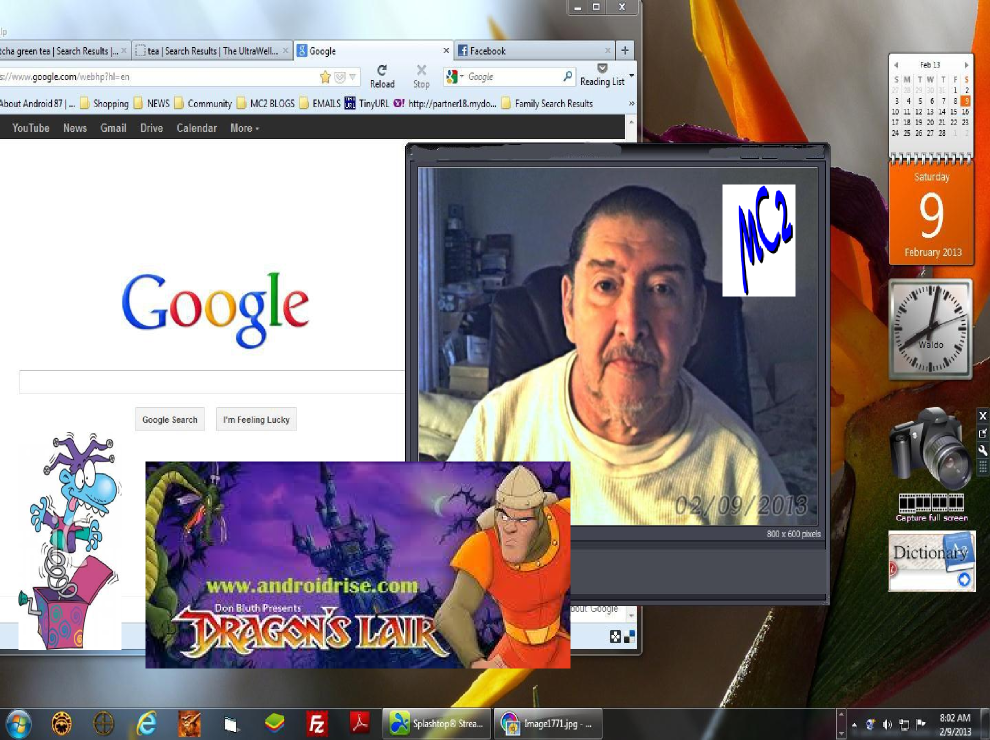Click Gmail in the Google navigation bar
990x740 pixels.
click(113, 128)
